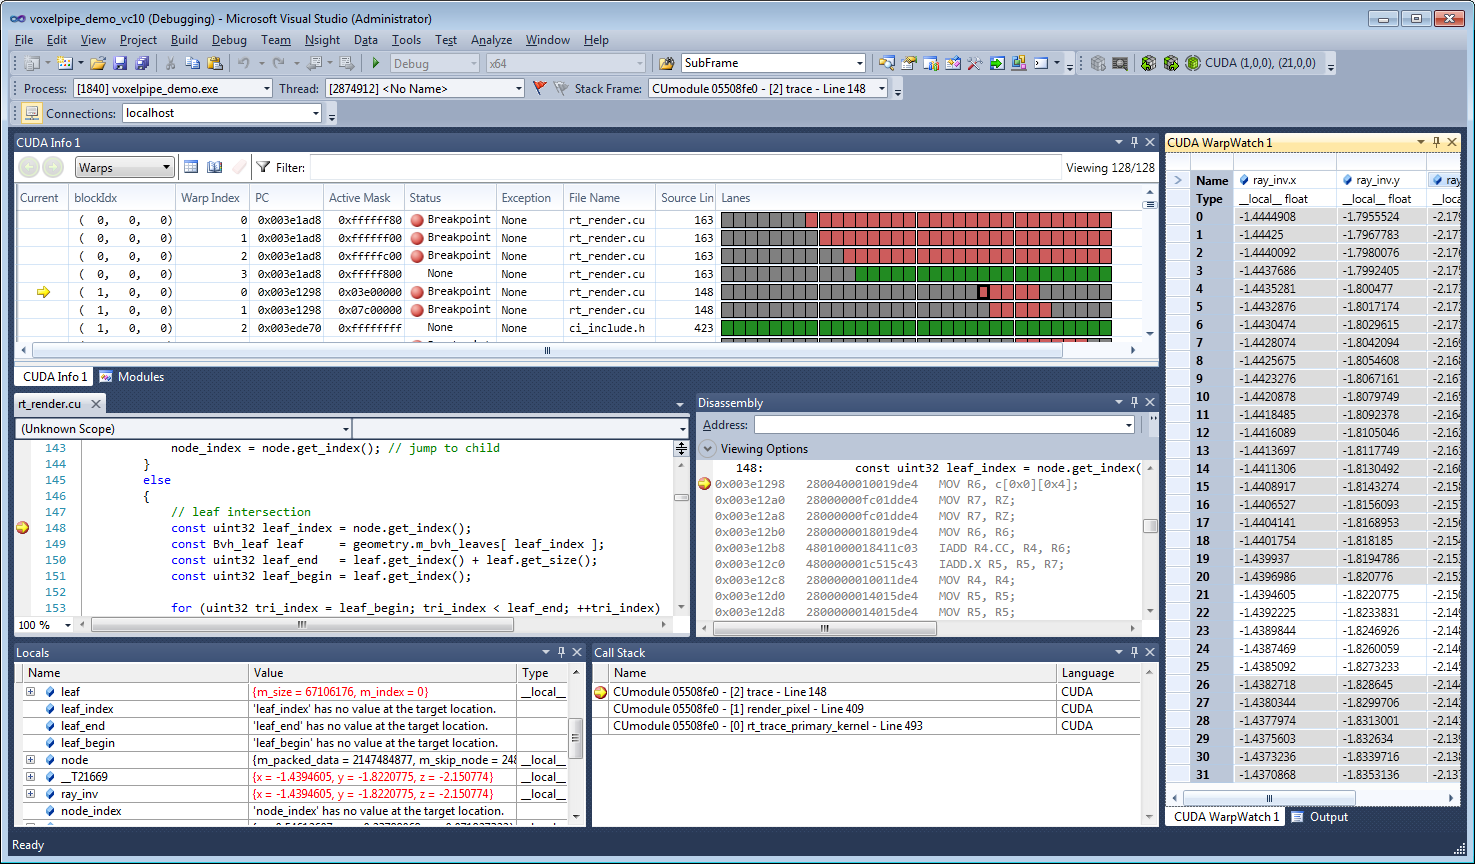Click the green Start Debugging play icon

pos(376,63)
